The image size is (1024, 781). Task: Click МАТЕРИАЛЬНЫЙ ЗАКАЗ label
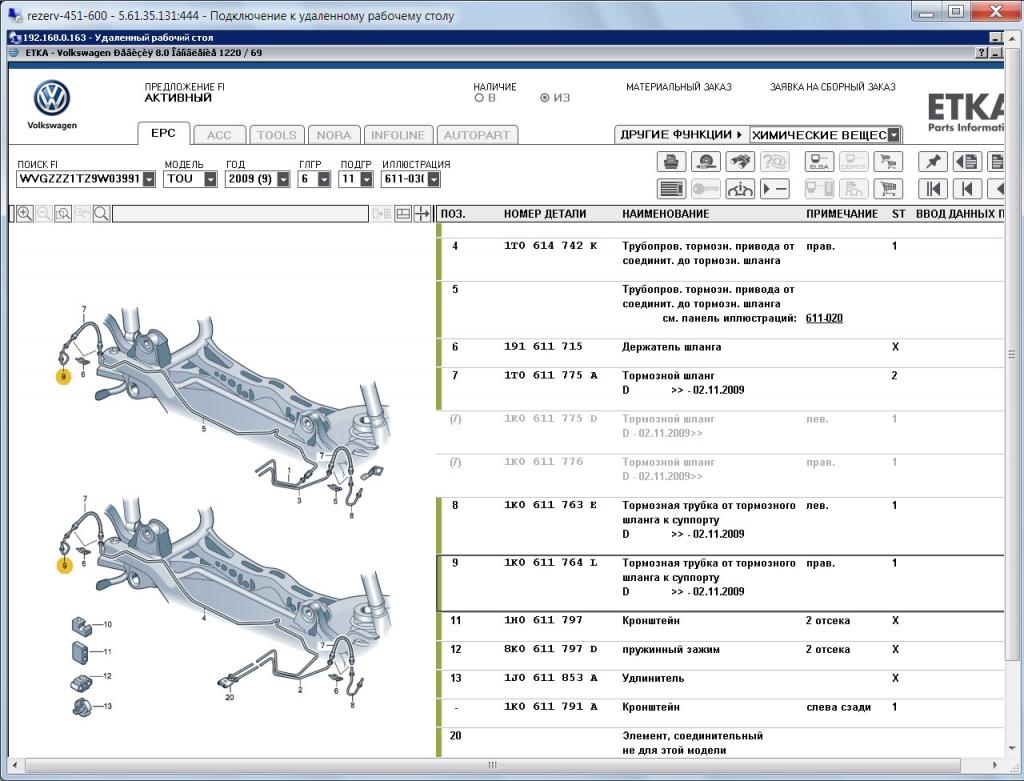coord(679,87)
